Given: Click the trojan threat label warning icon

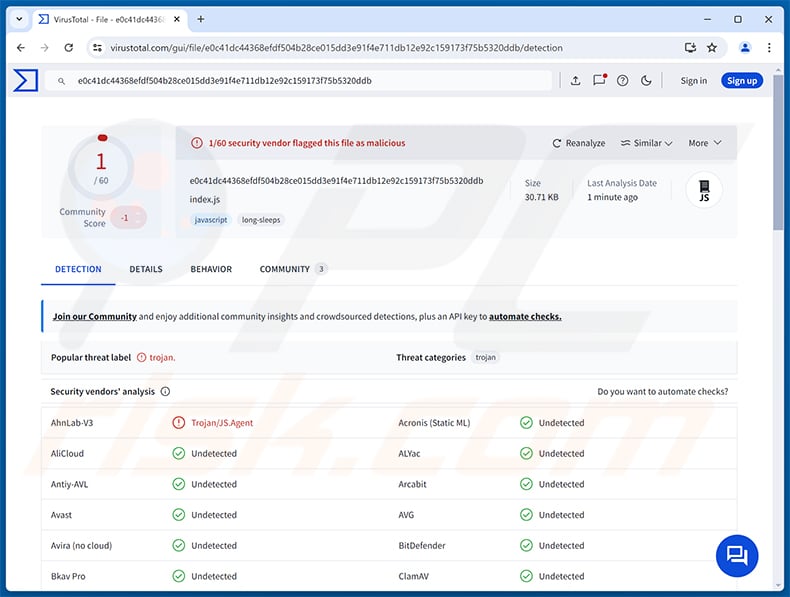Looking at the screenshot, I should pyautogui.click(x=142, y=357).
